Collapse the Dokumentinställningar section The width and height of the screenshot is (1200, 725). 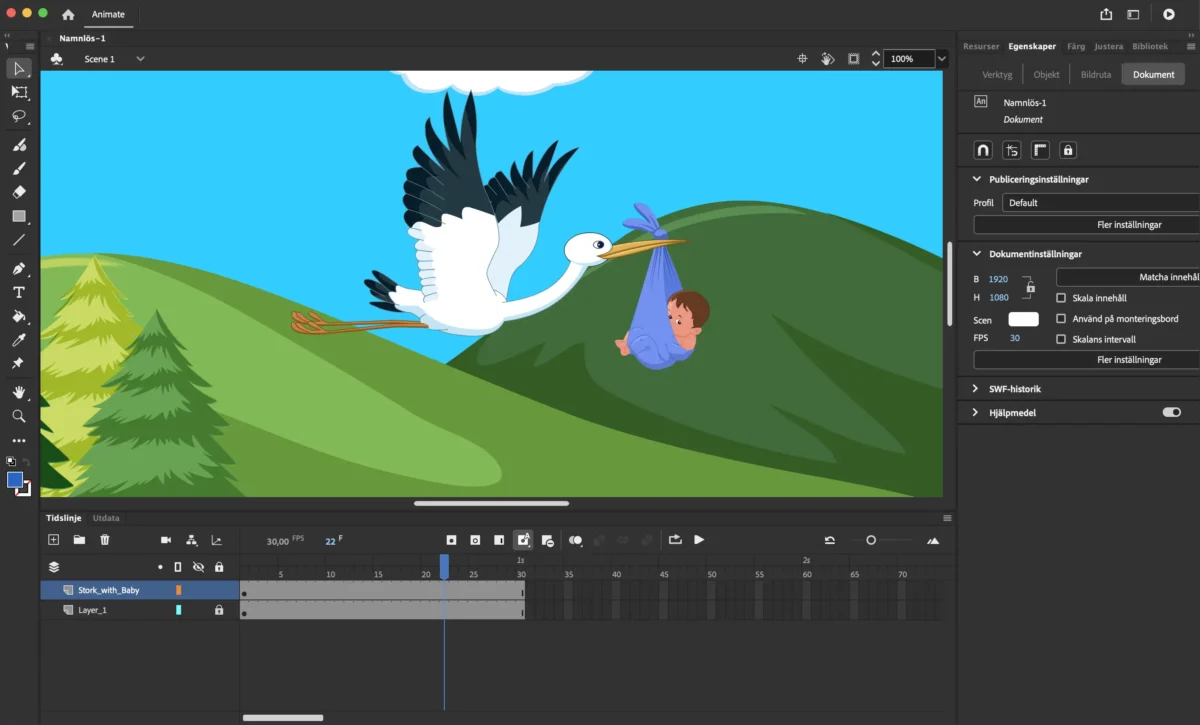click(977, 254)
